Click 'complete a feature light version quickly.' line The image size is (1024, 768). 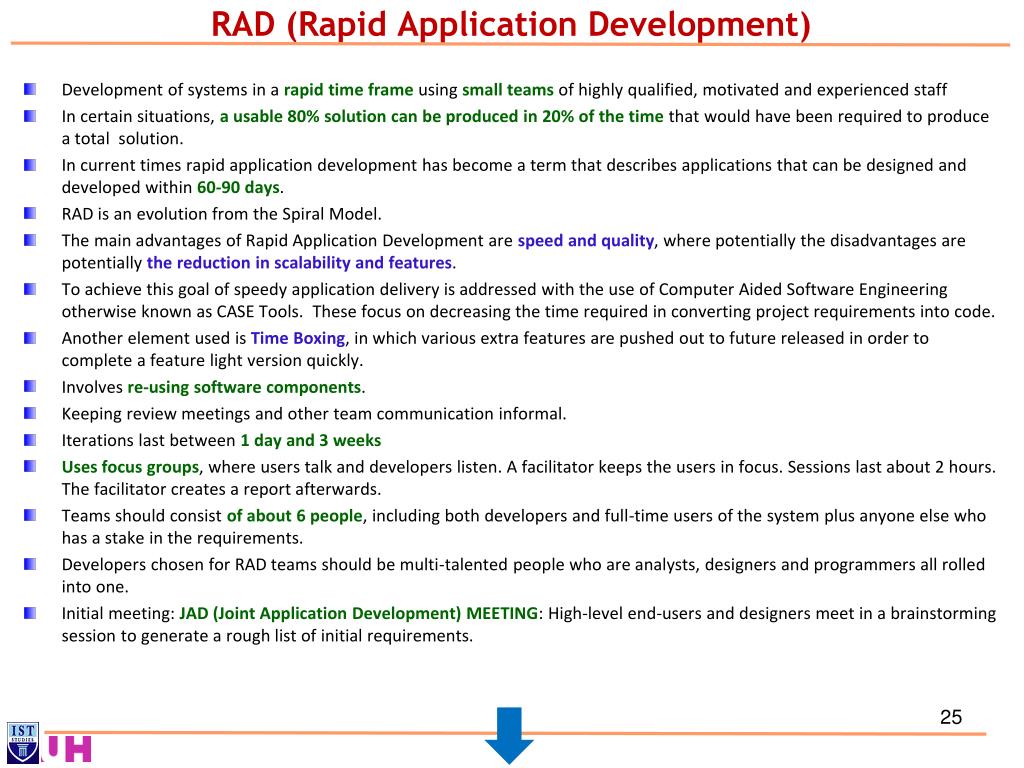coord(212,361)
